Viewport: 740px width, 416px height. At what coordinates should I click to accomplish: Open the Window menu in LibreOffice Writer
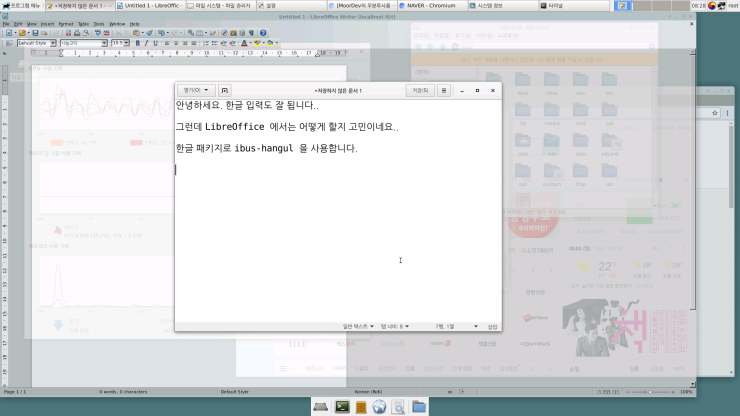coord(117,24)
